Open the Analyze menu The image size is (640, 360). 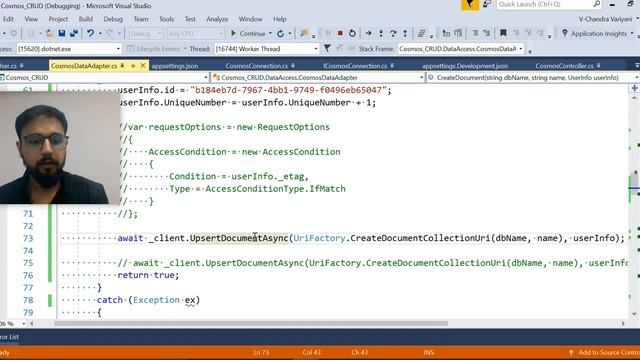point(217,19)
